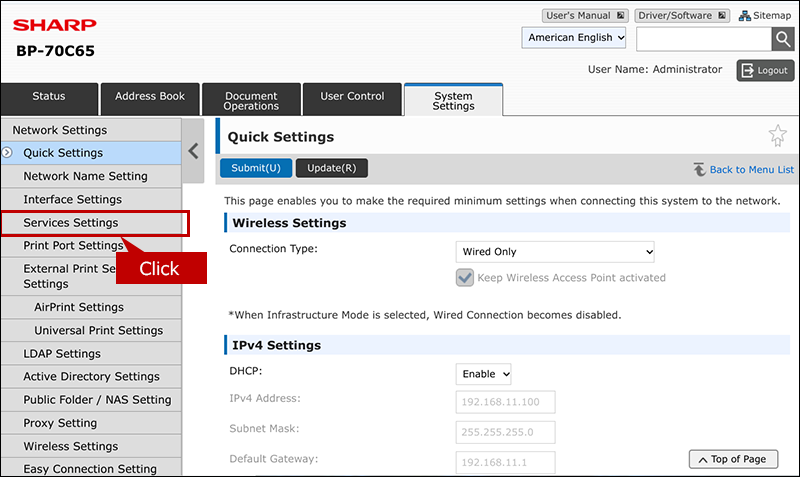Click the Submit(U) button
800x477 pixels.
point(256,168)
